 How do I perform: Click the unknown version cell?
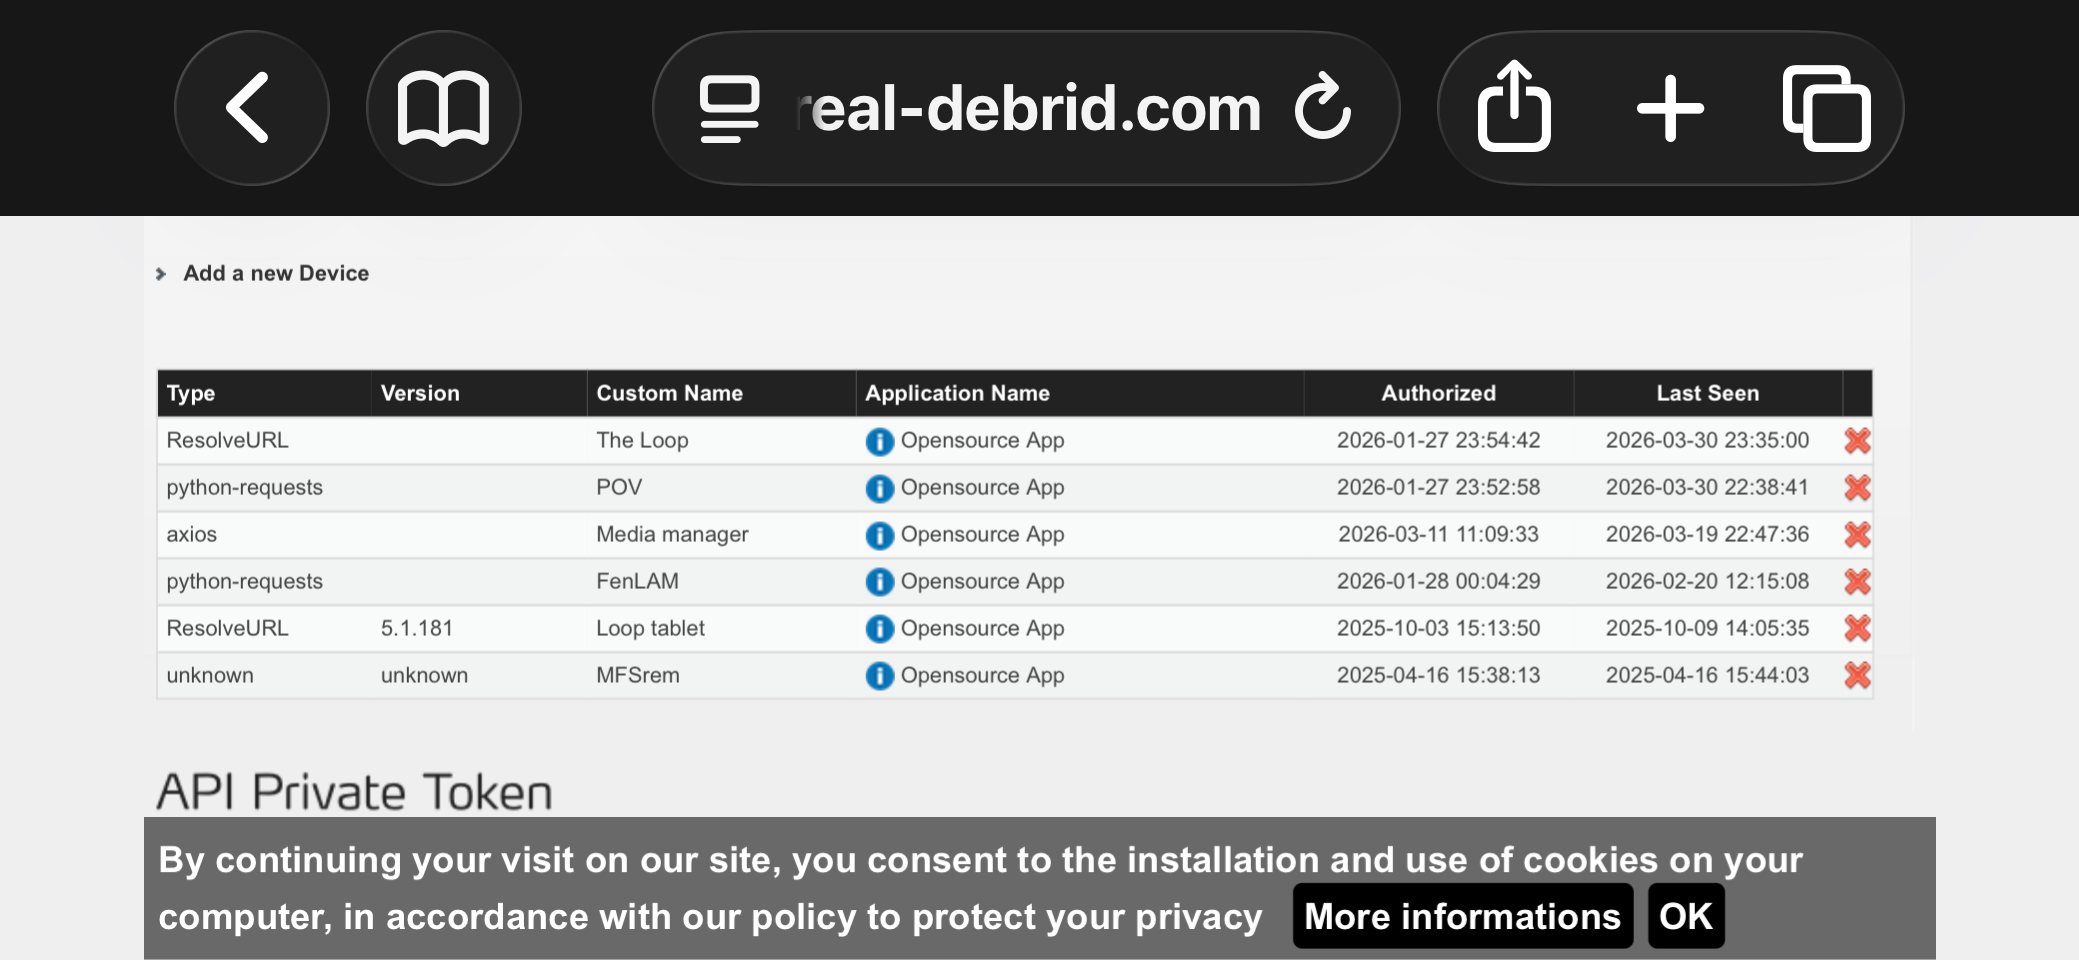click(x=424, y=675)
